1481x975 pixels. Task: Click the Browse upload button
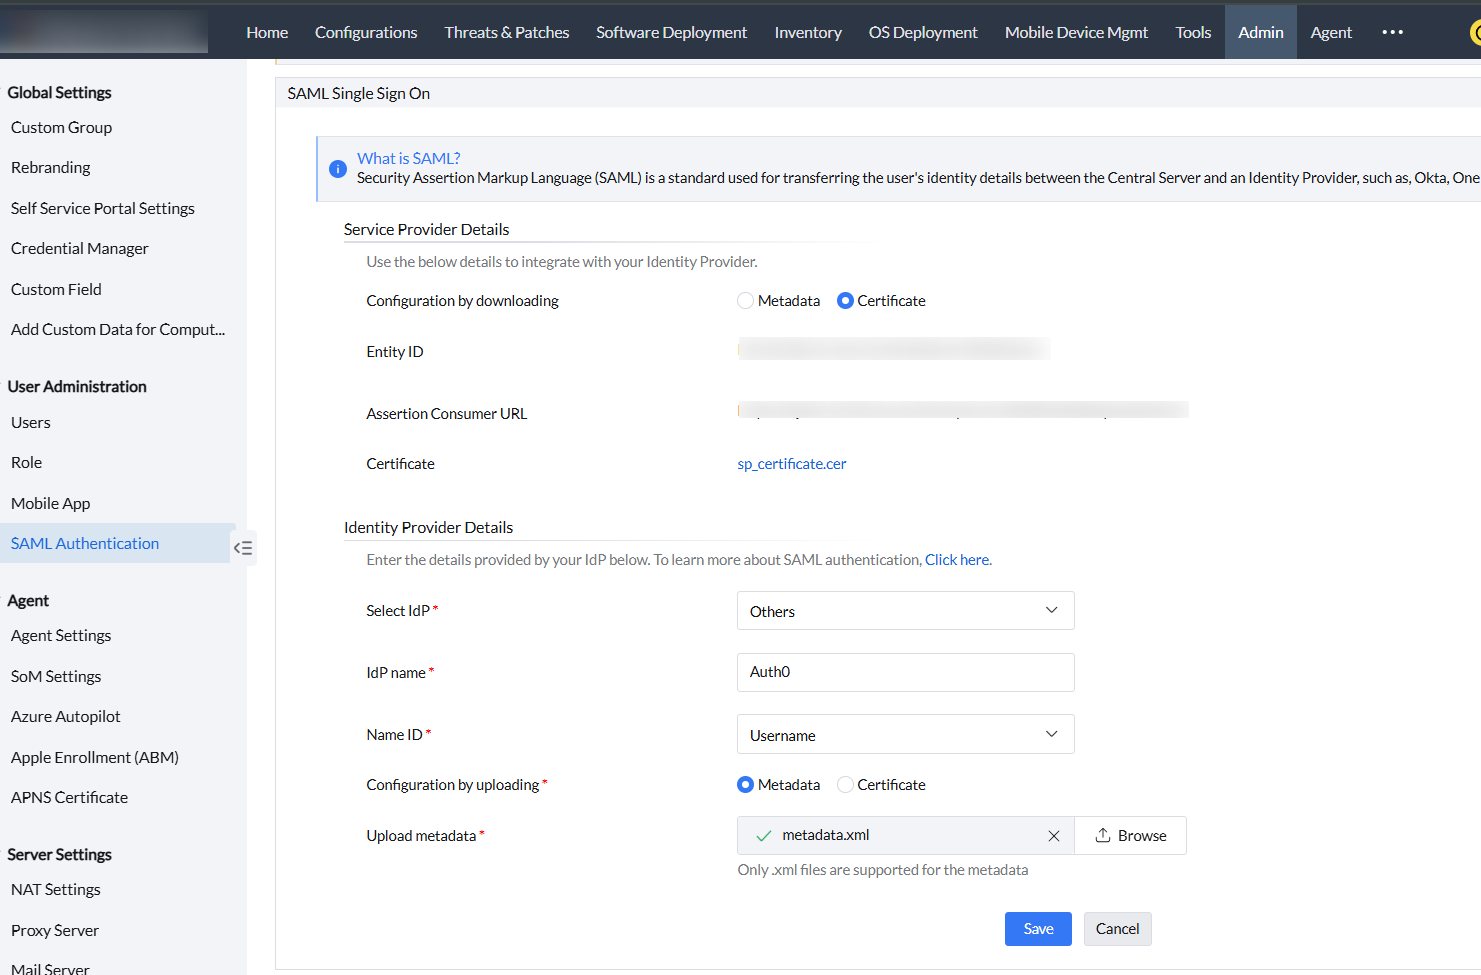pos(1130,836)
